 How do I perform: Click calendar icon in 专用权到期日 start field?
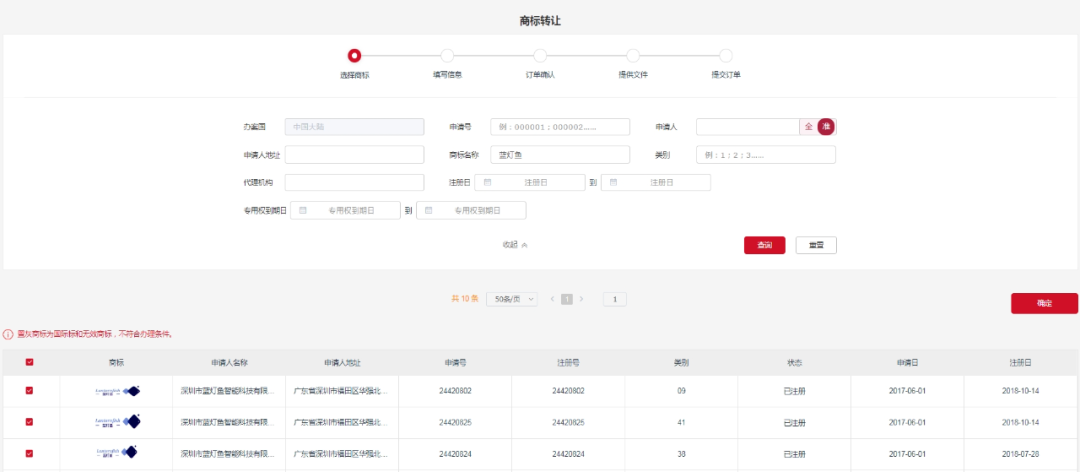(303, 211)
